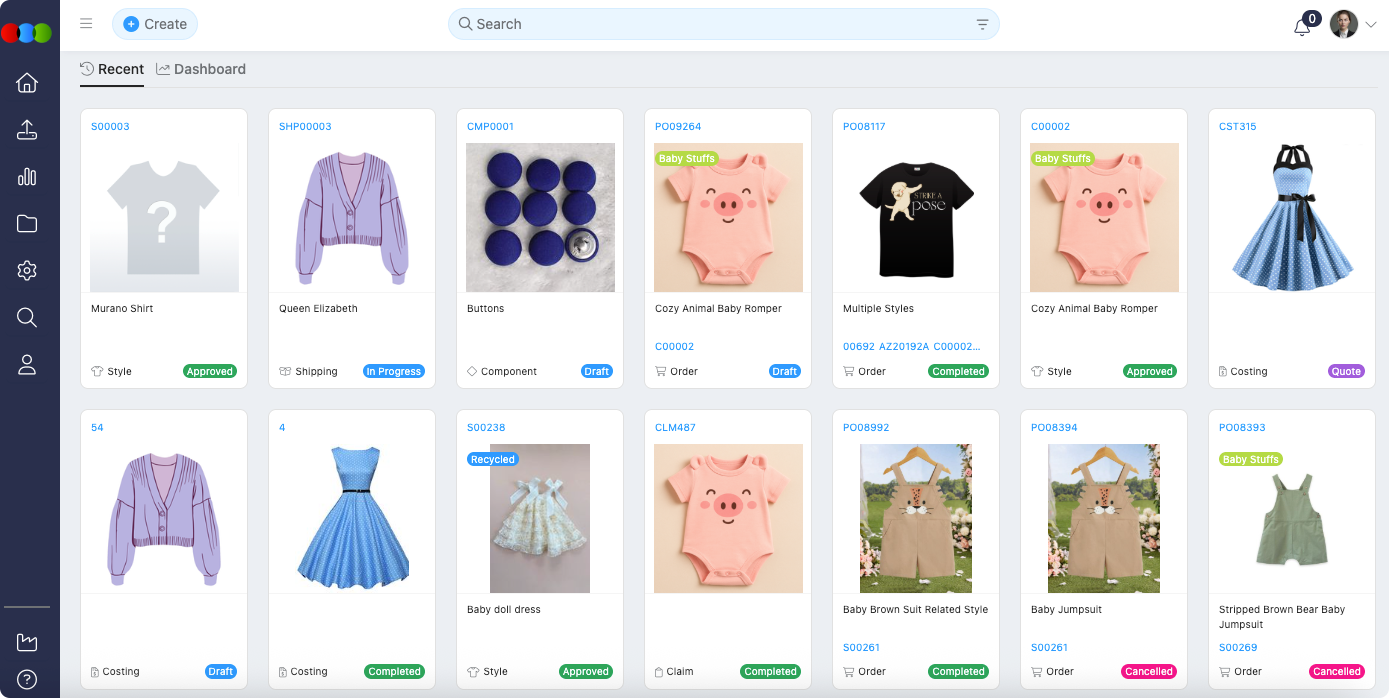
Task: Open the bar chart analytics icon
Action: click(27, 177)
